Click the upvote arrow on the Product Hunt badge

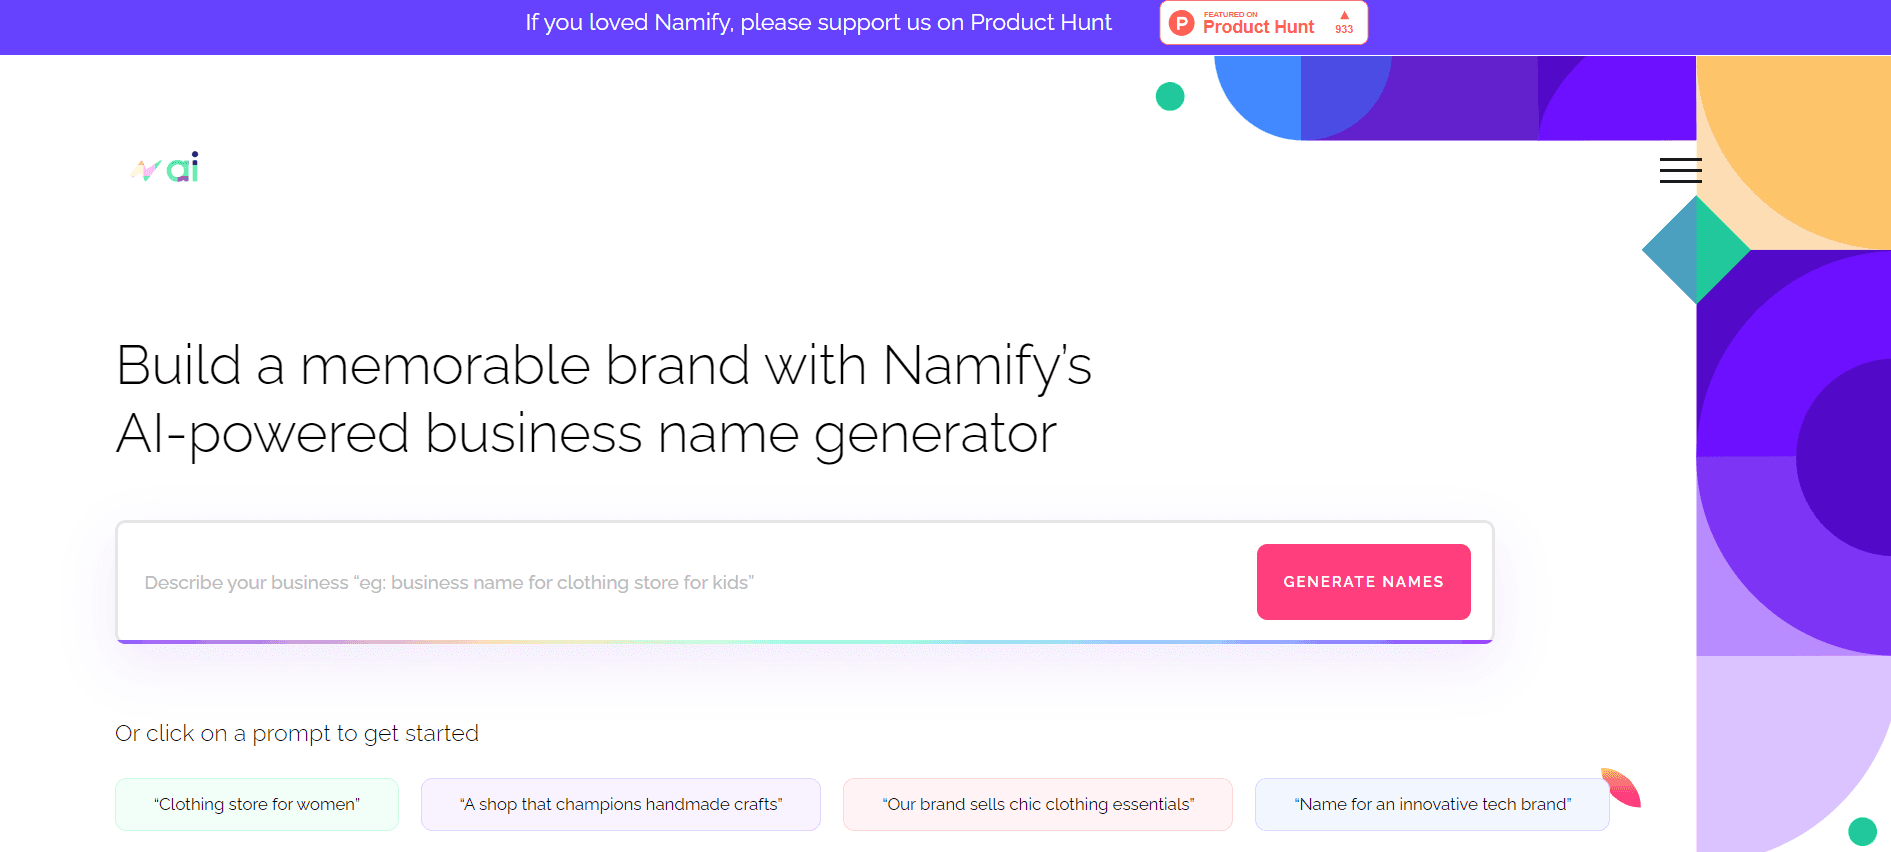click(1343, 15)
